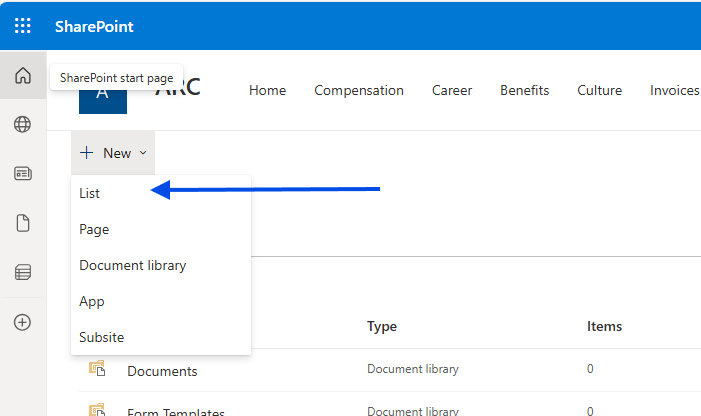This screenshot has height=416, width=701.
Task: Select Document library menu option
Action: 133,265
